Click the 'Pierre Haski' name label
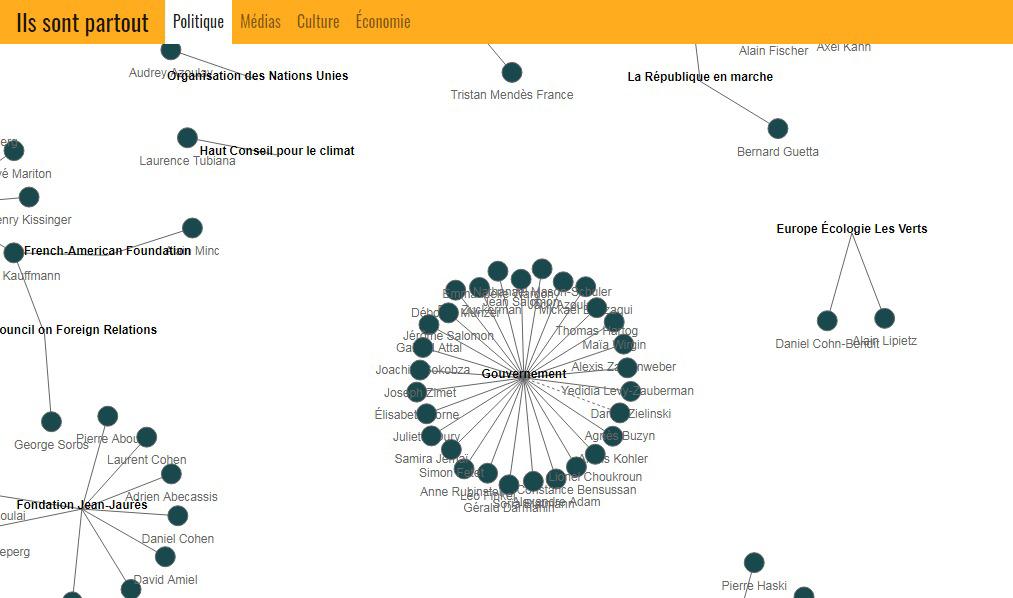 [x=754, y=586]
